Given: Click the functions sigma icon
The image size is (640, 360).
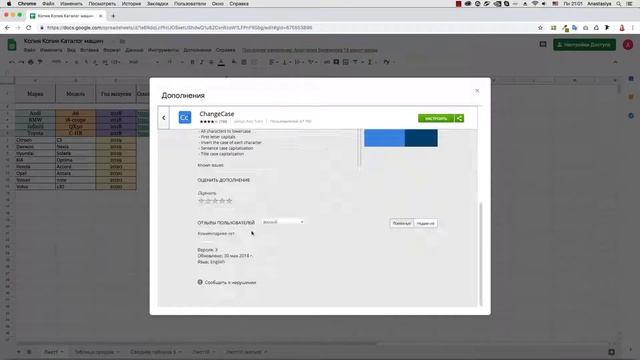Looking at the screenshot, I should click(370, 62).
